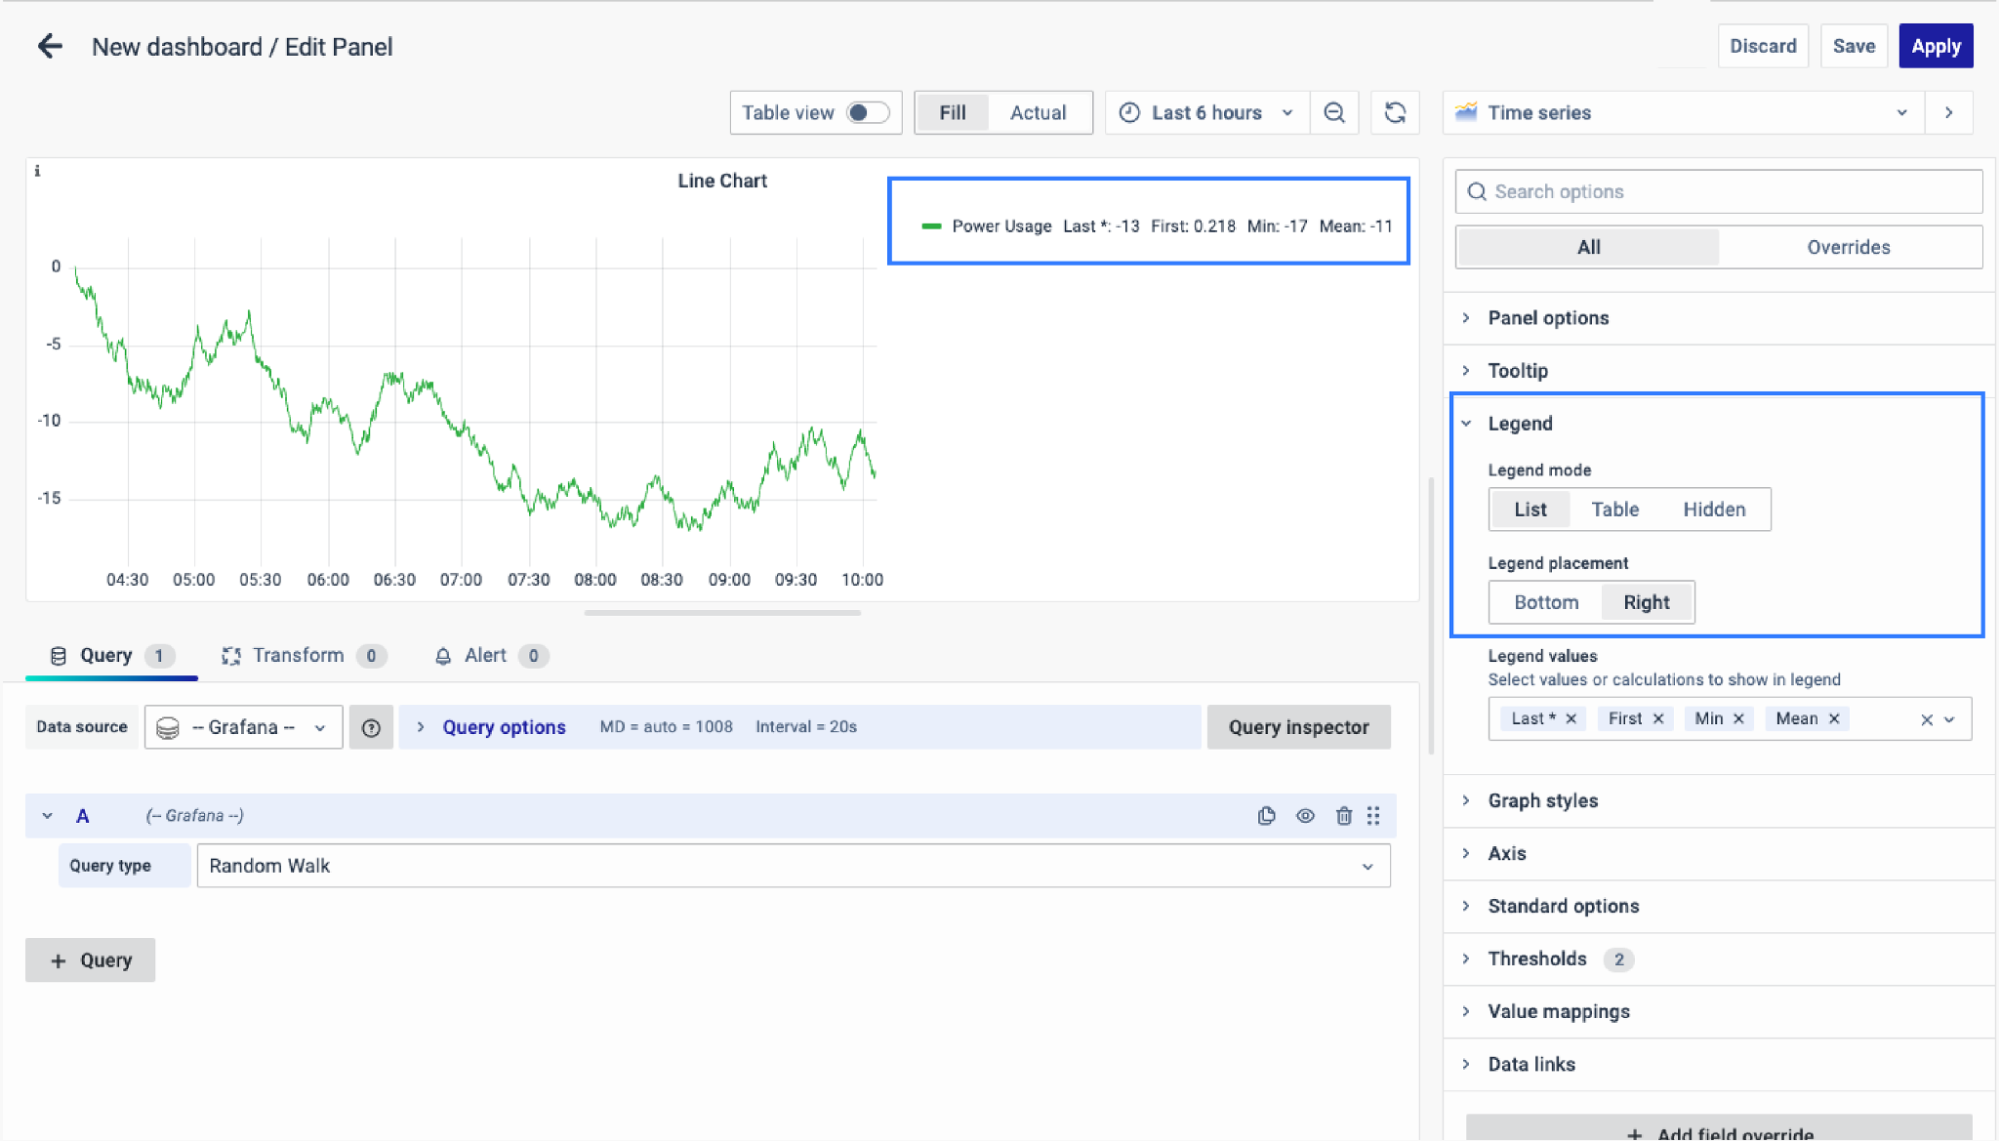Click the refresh dashboard icon
Screen dimensions: 1999x1142
pos(1395,113)
